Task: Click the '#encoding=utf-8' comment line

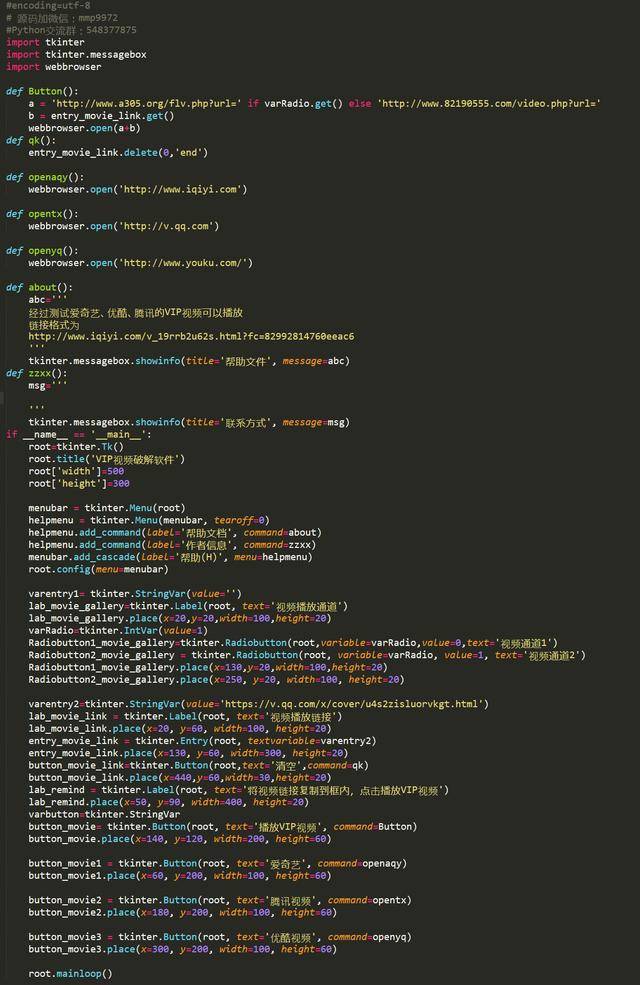Action: (x=48, y=5)
